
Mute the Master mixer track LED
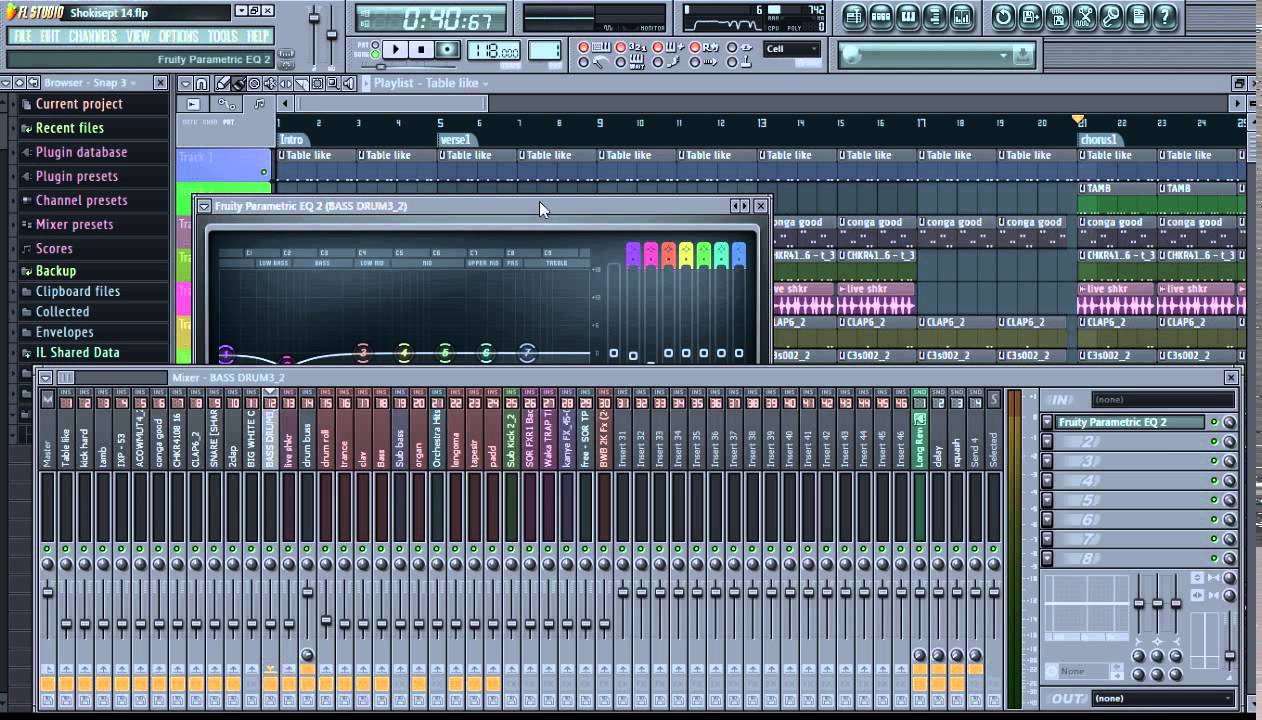47,549
